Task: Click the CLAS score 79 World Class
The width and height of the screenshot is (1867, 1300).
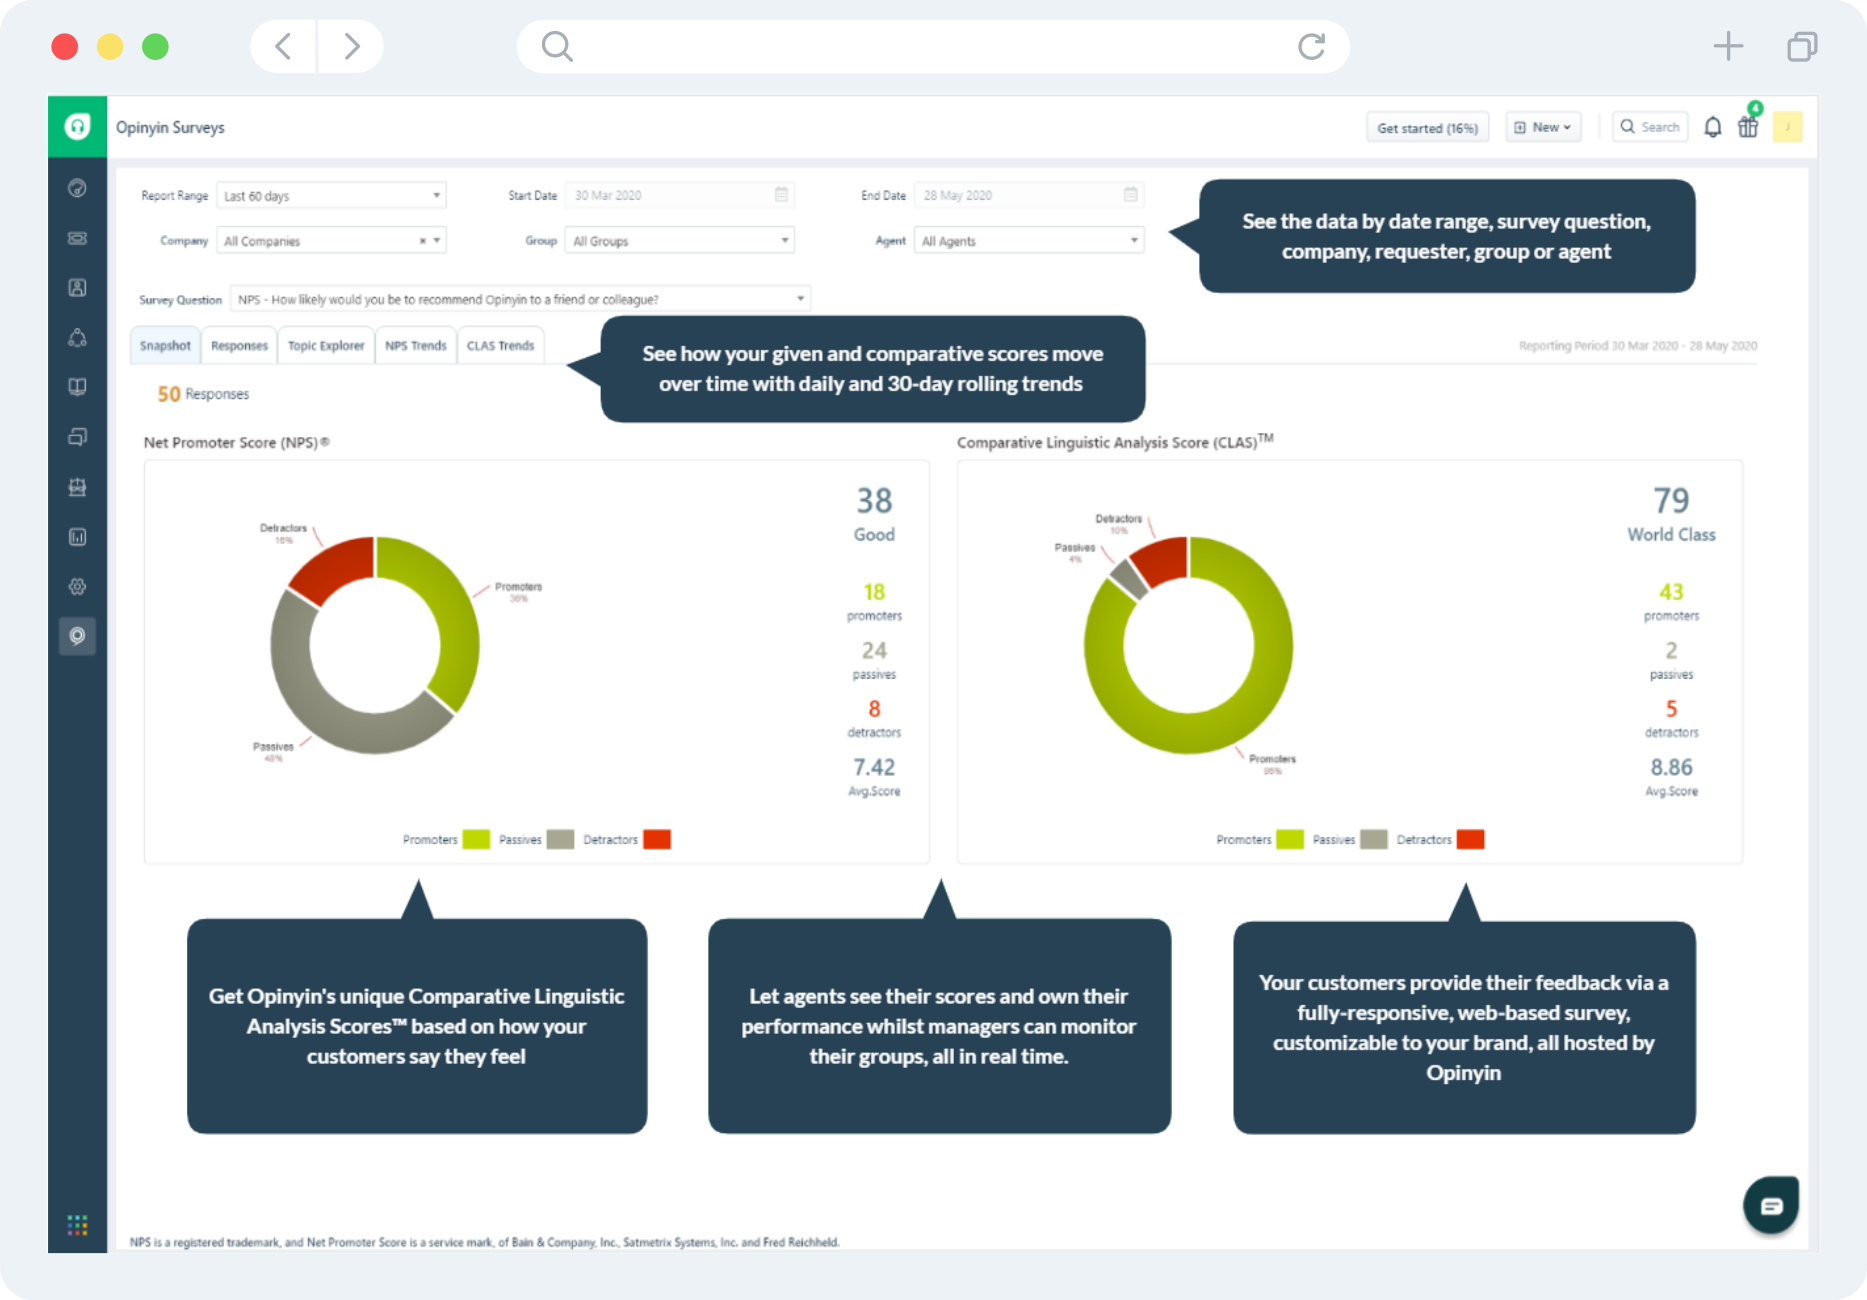Action: click(x=1671, y=514)
